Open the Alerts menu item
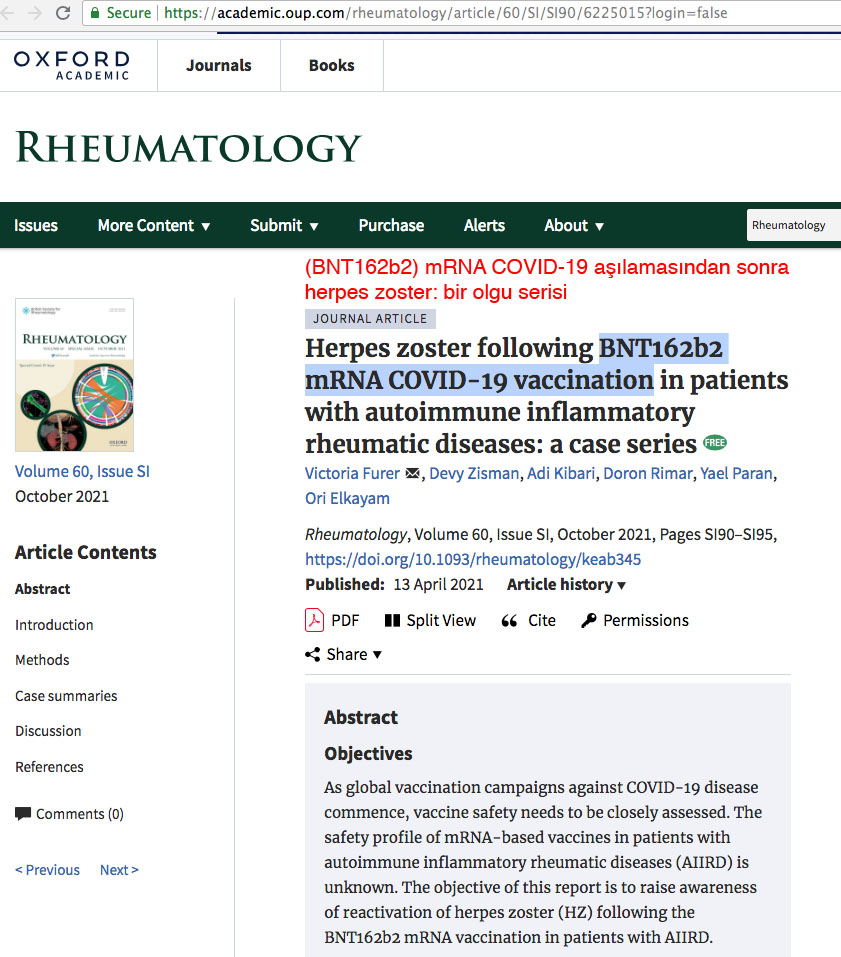841x957 pixels. pyautogui.click(x=484, y=225)
